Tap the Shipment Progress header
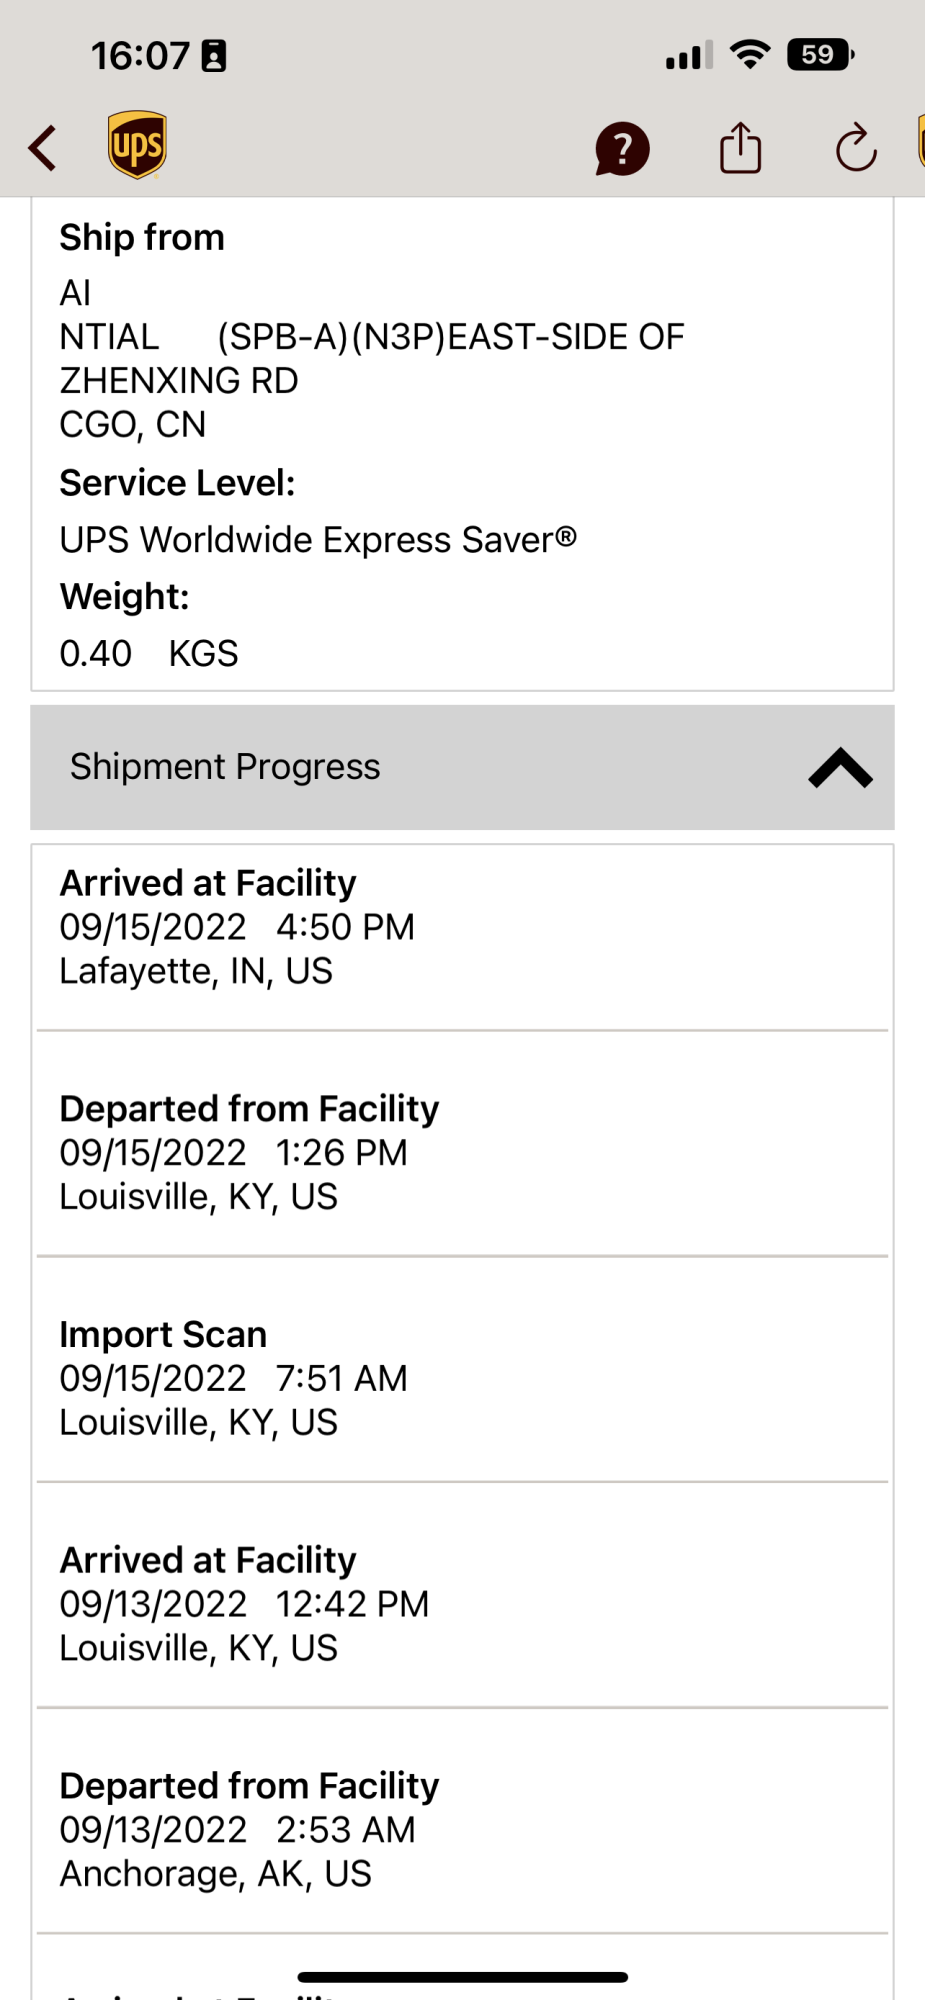The height and width of the screenshot is (2000, 925). 462,767
